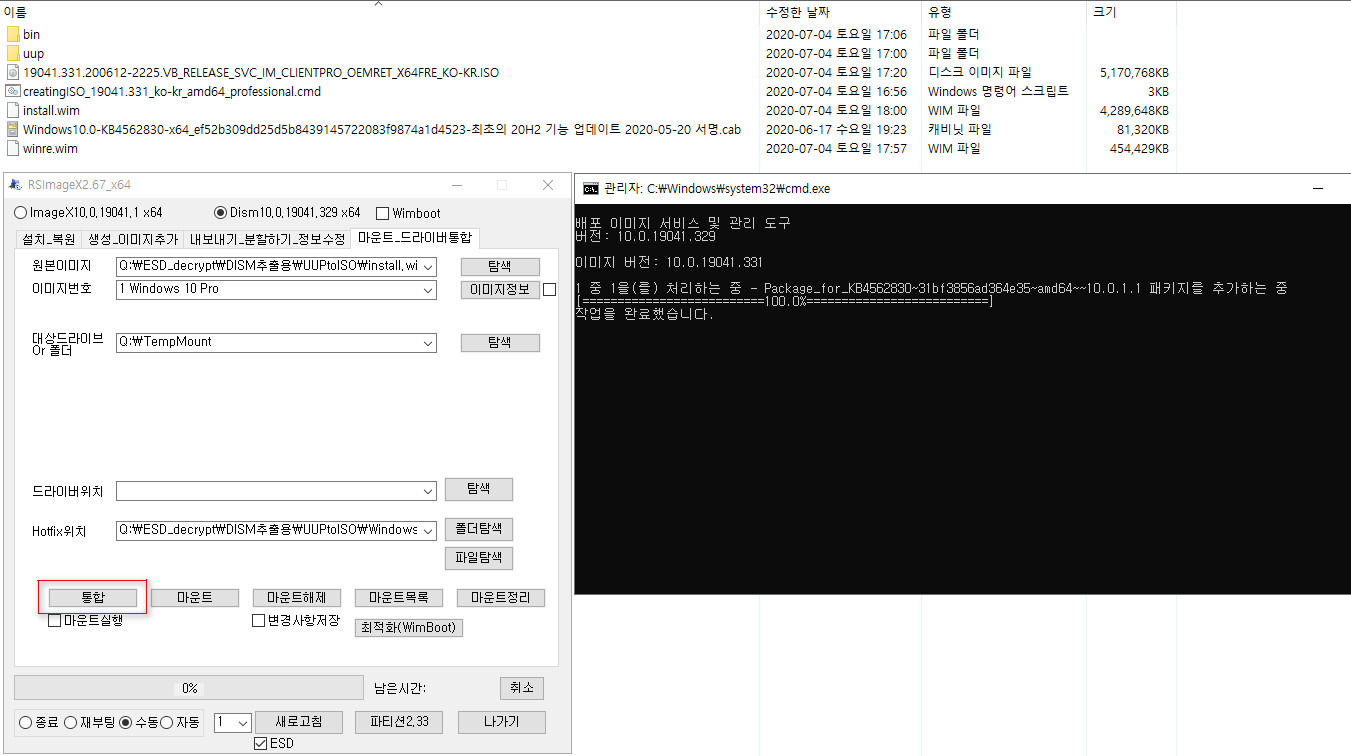Select the 종료 radio option
The height and width of the screenshot is (756, 1351).
click(26, 722)
